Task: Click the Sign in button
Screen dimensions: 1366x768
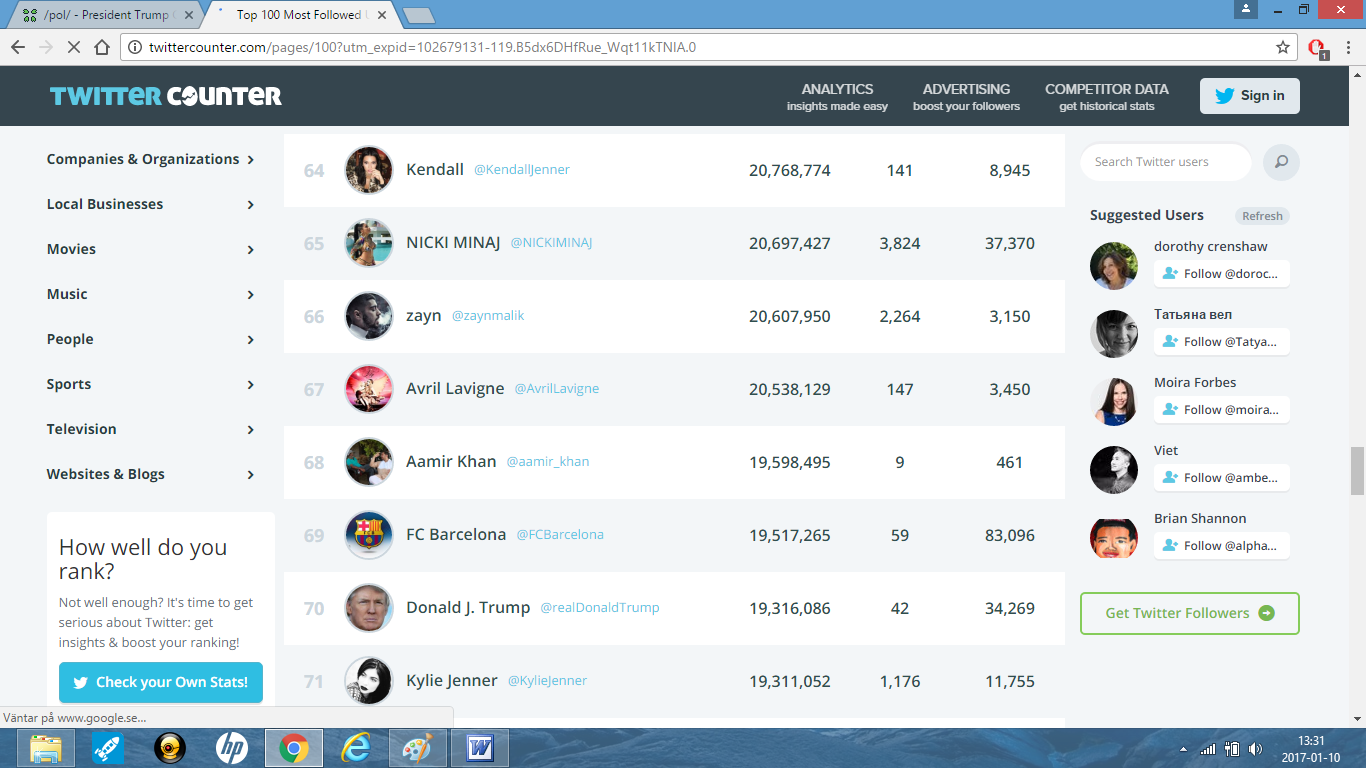Action: pyautogui.click(x=1250, y=96)
